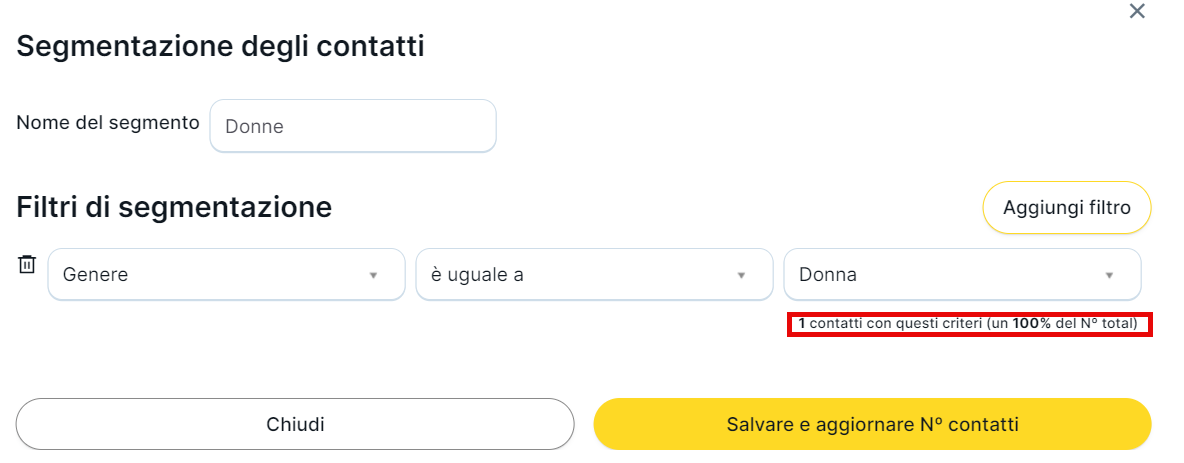Delete the Genere filter via trash icon
The image size is (1184, 463).
pos(27,265)
